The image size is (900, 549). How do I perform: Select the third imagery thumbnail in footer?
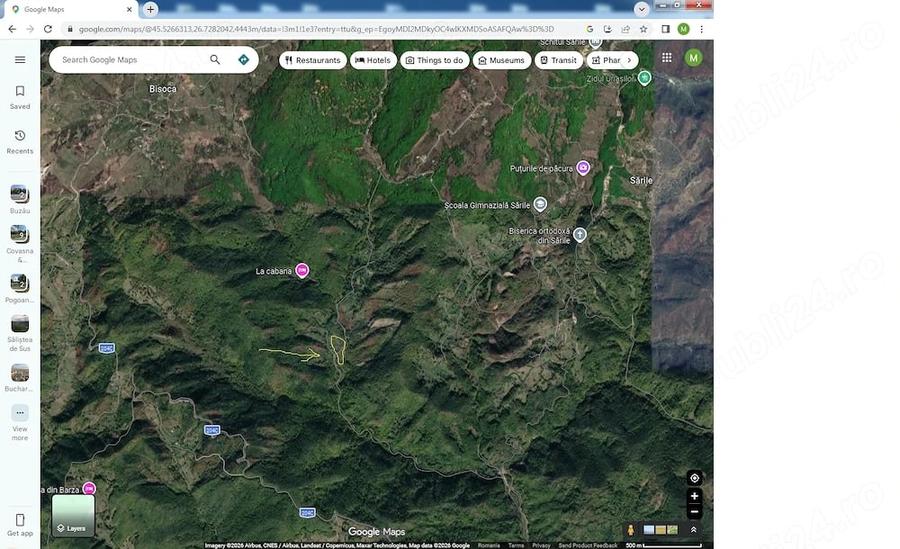[x=672, y=529]
